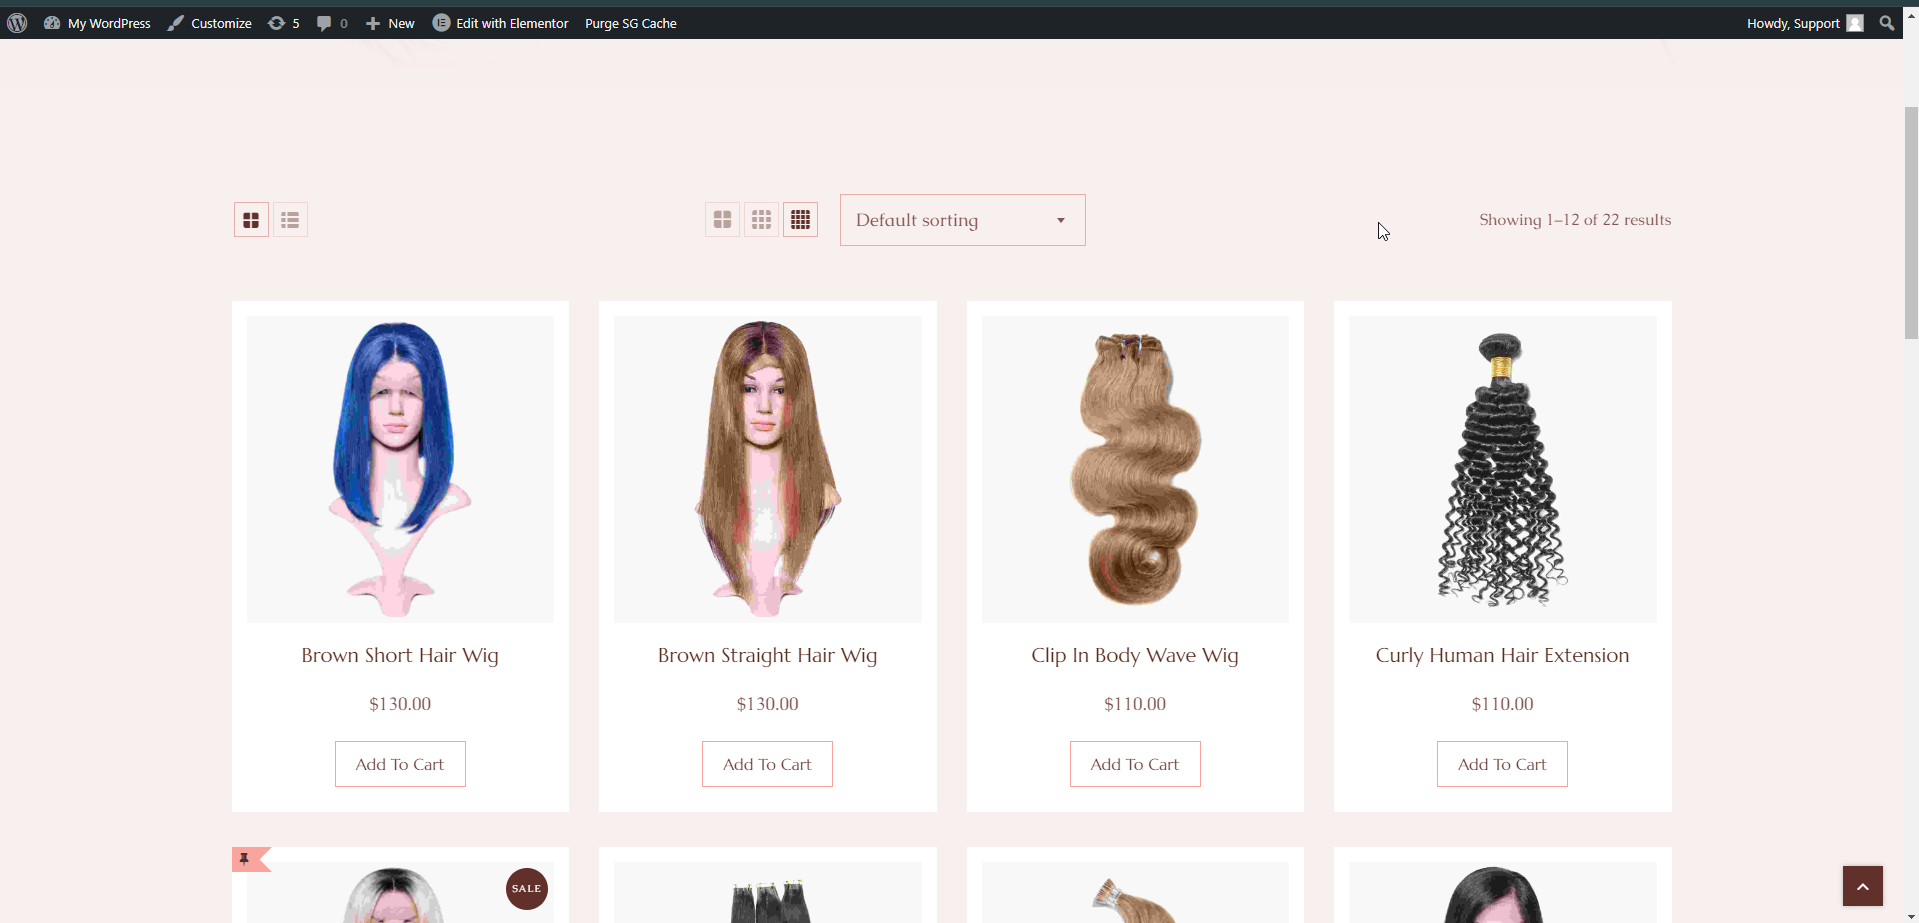
Task: Click the Brown Straight Hair Wig image
Action: pyautogui.click(x=767, y=469)
